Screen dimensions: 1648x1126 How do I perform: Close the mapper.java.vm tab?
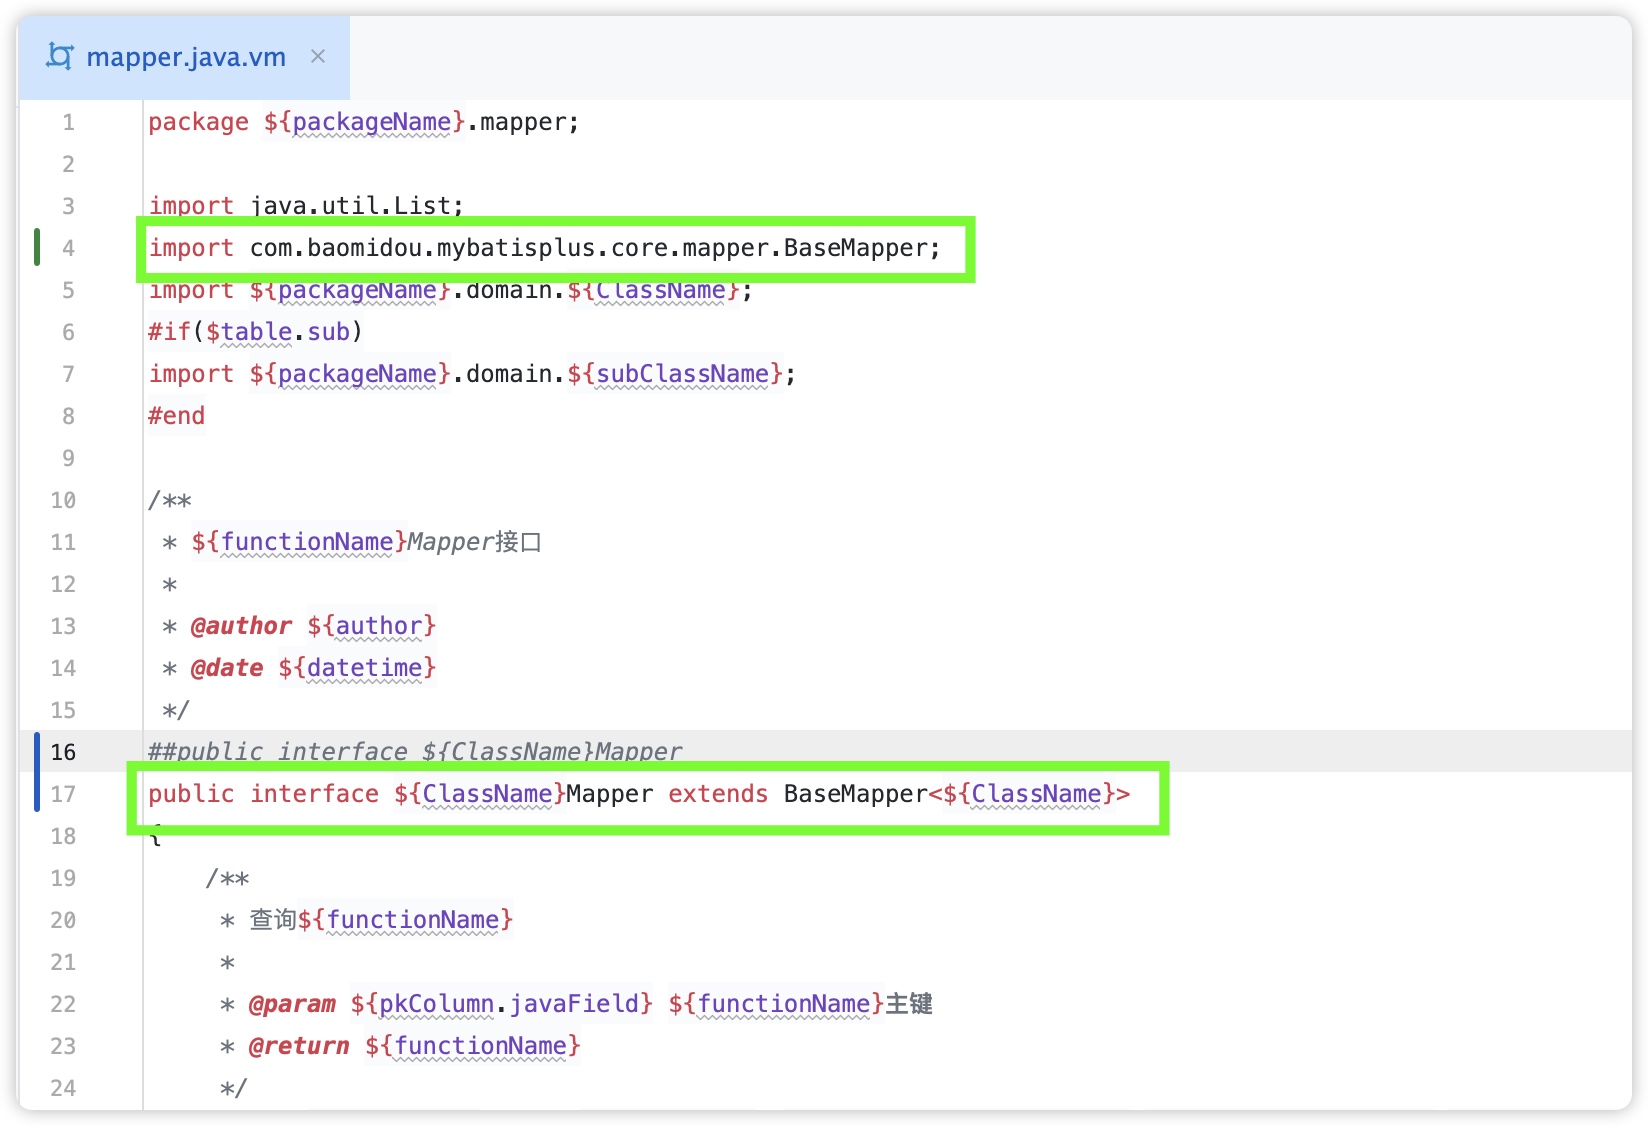click(318, 56)
